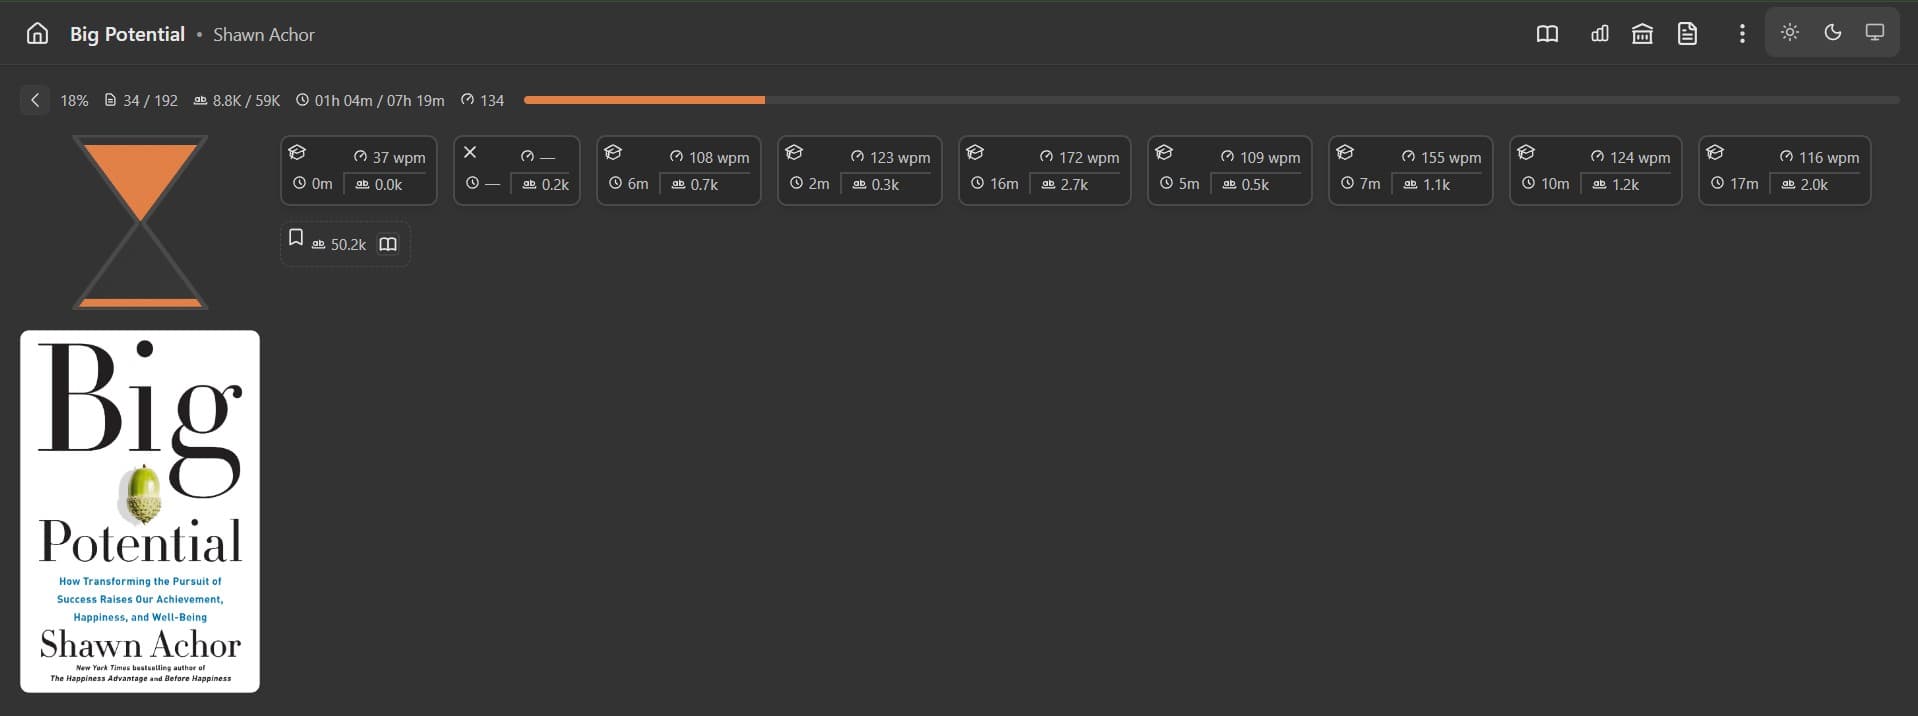
Task: Click the back chevron beside 18%
Action: coord(35,100)
